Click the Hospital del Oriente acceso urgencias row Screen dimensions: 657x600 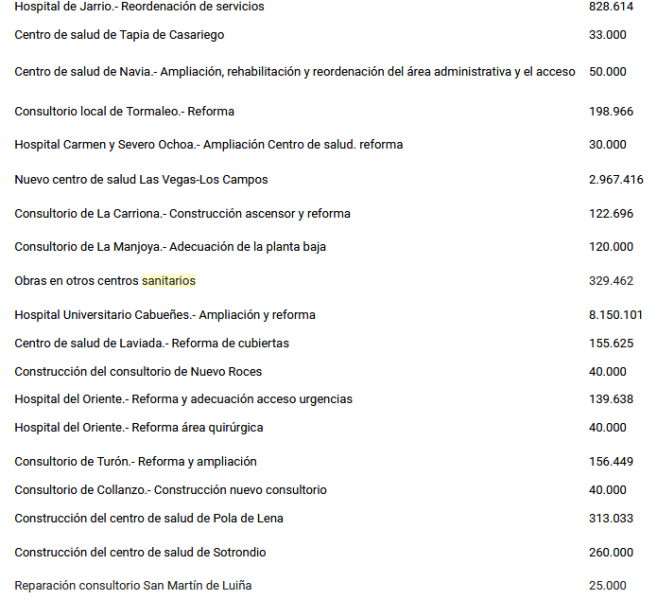tap(183, 400)
